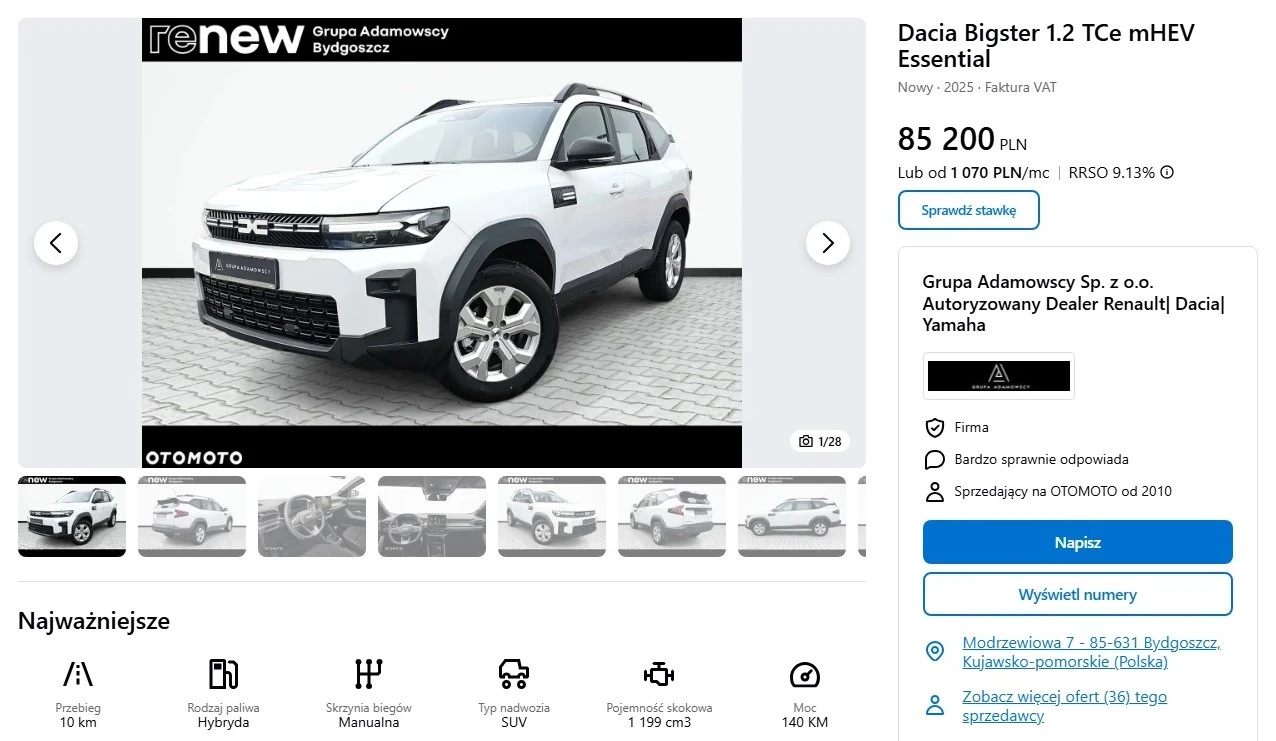Click the blue Napisz button
1276x741 pixels.
tap(1078, 542)
